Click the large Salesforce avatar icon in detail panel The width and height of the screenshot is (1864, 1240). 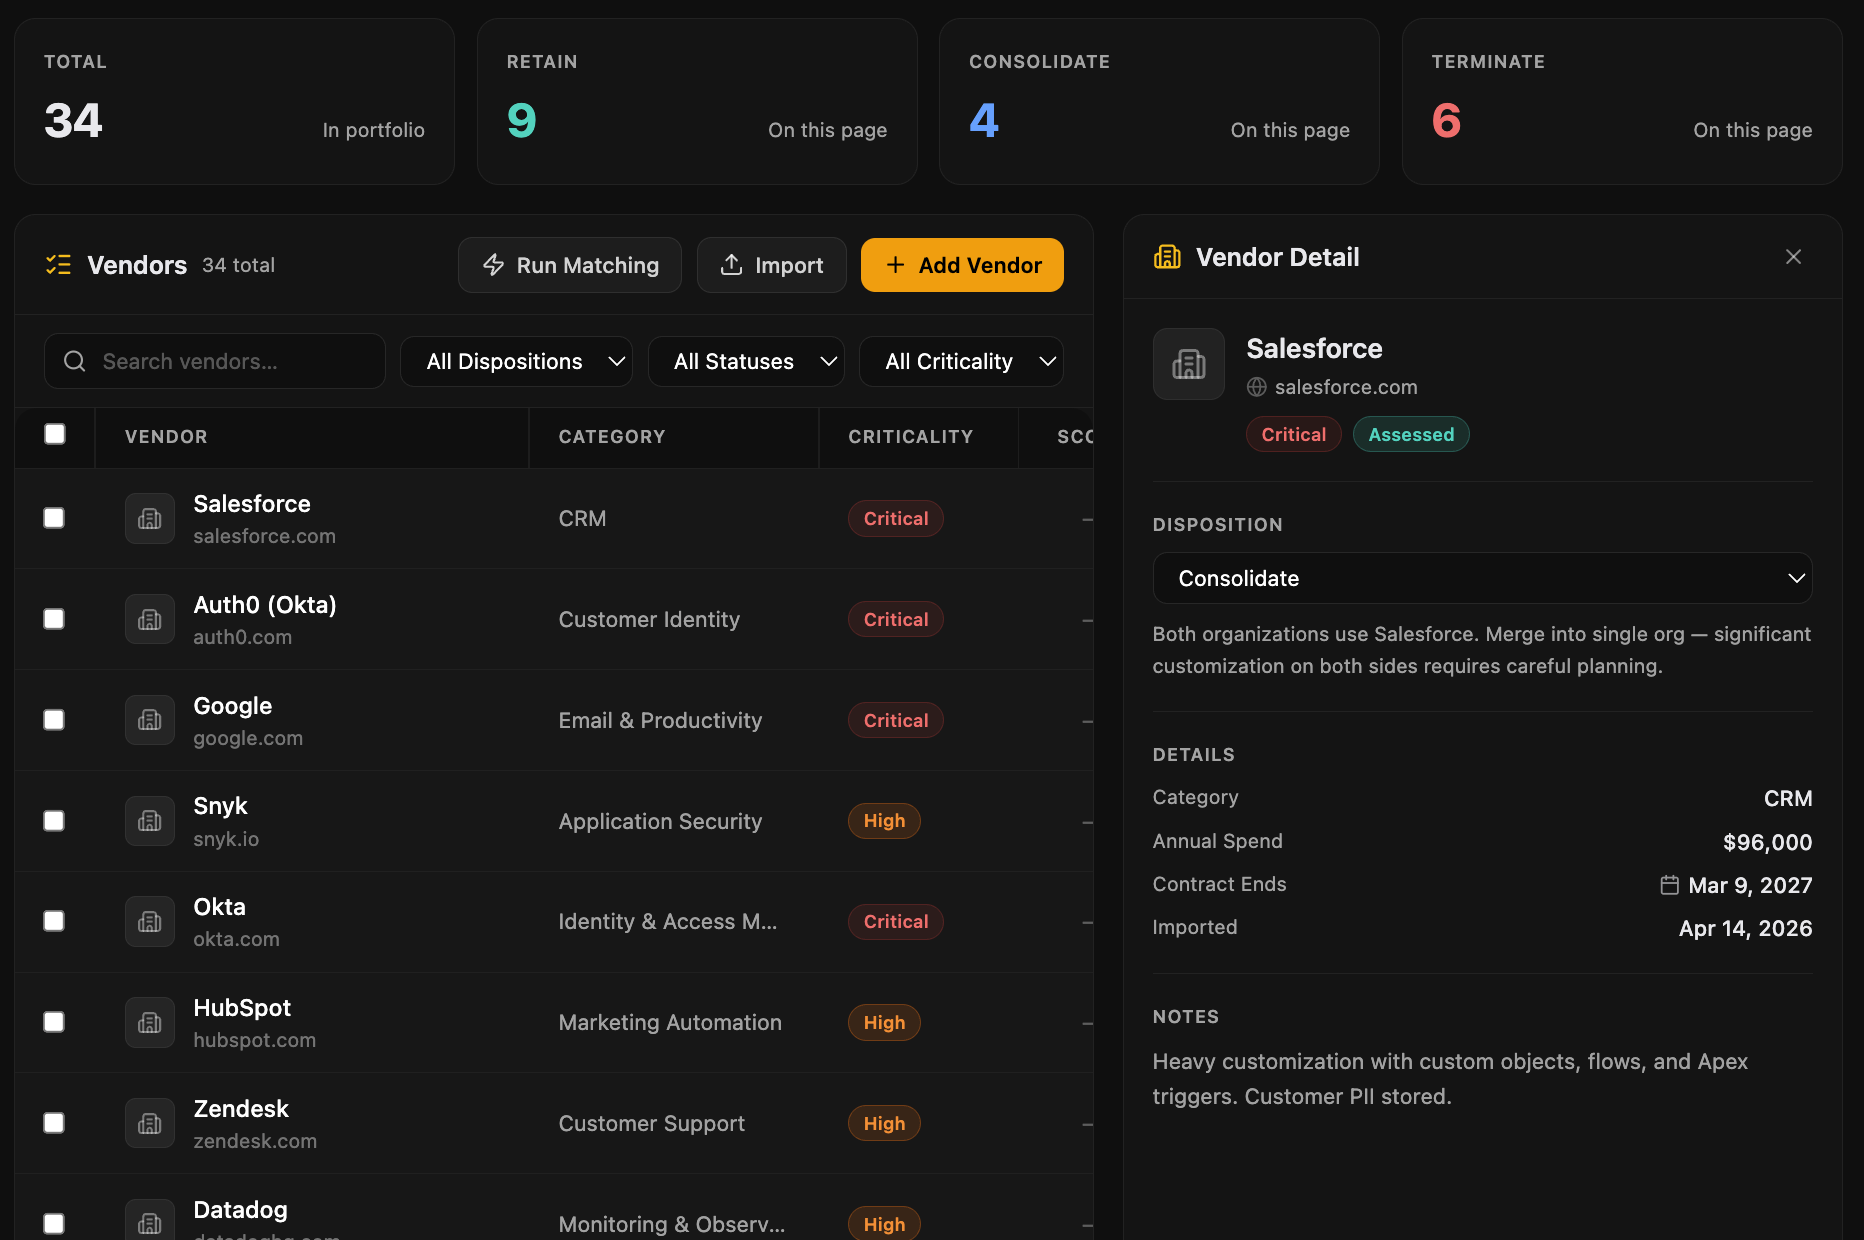[1189, 364]
